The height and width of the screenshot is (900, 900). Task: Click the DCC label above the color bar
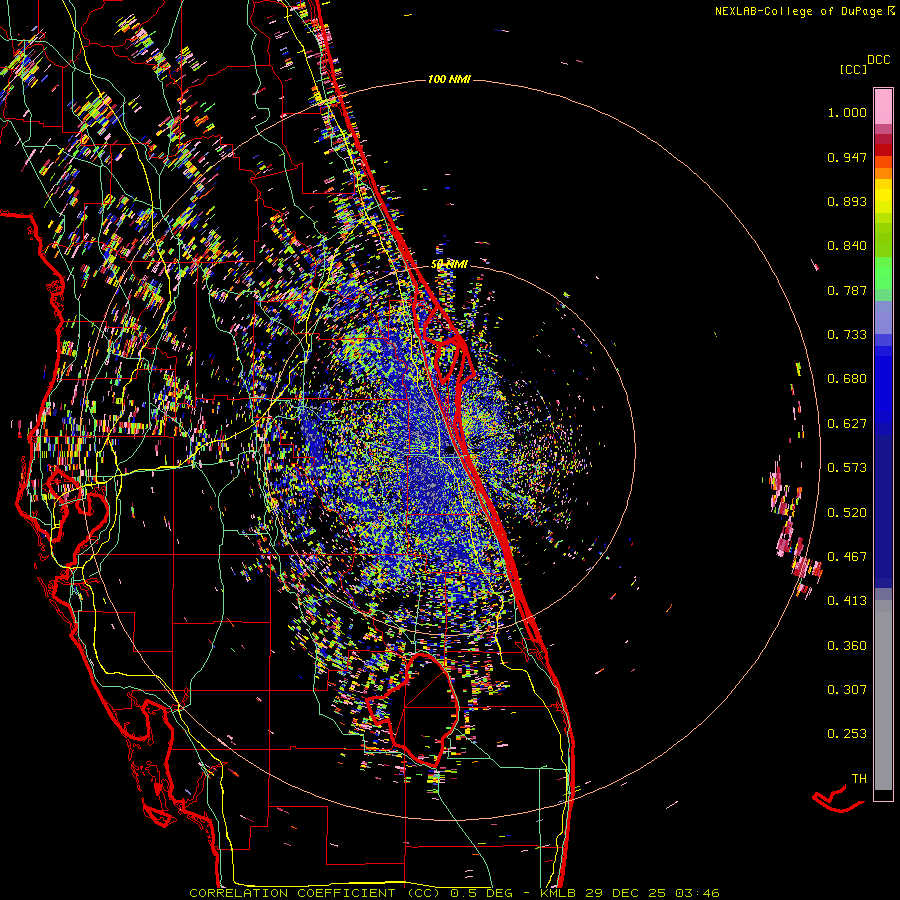[x=878, y=60]
